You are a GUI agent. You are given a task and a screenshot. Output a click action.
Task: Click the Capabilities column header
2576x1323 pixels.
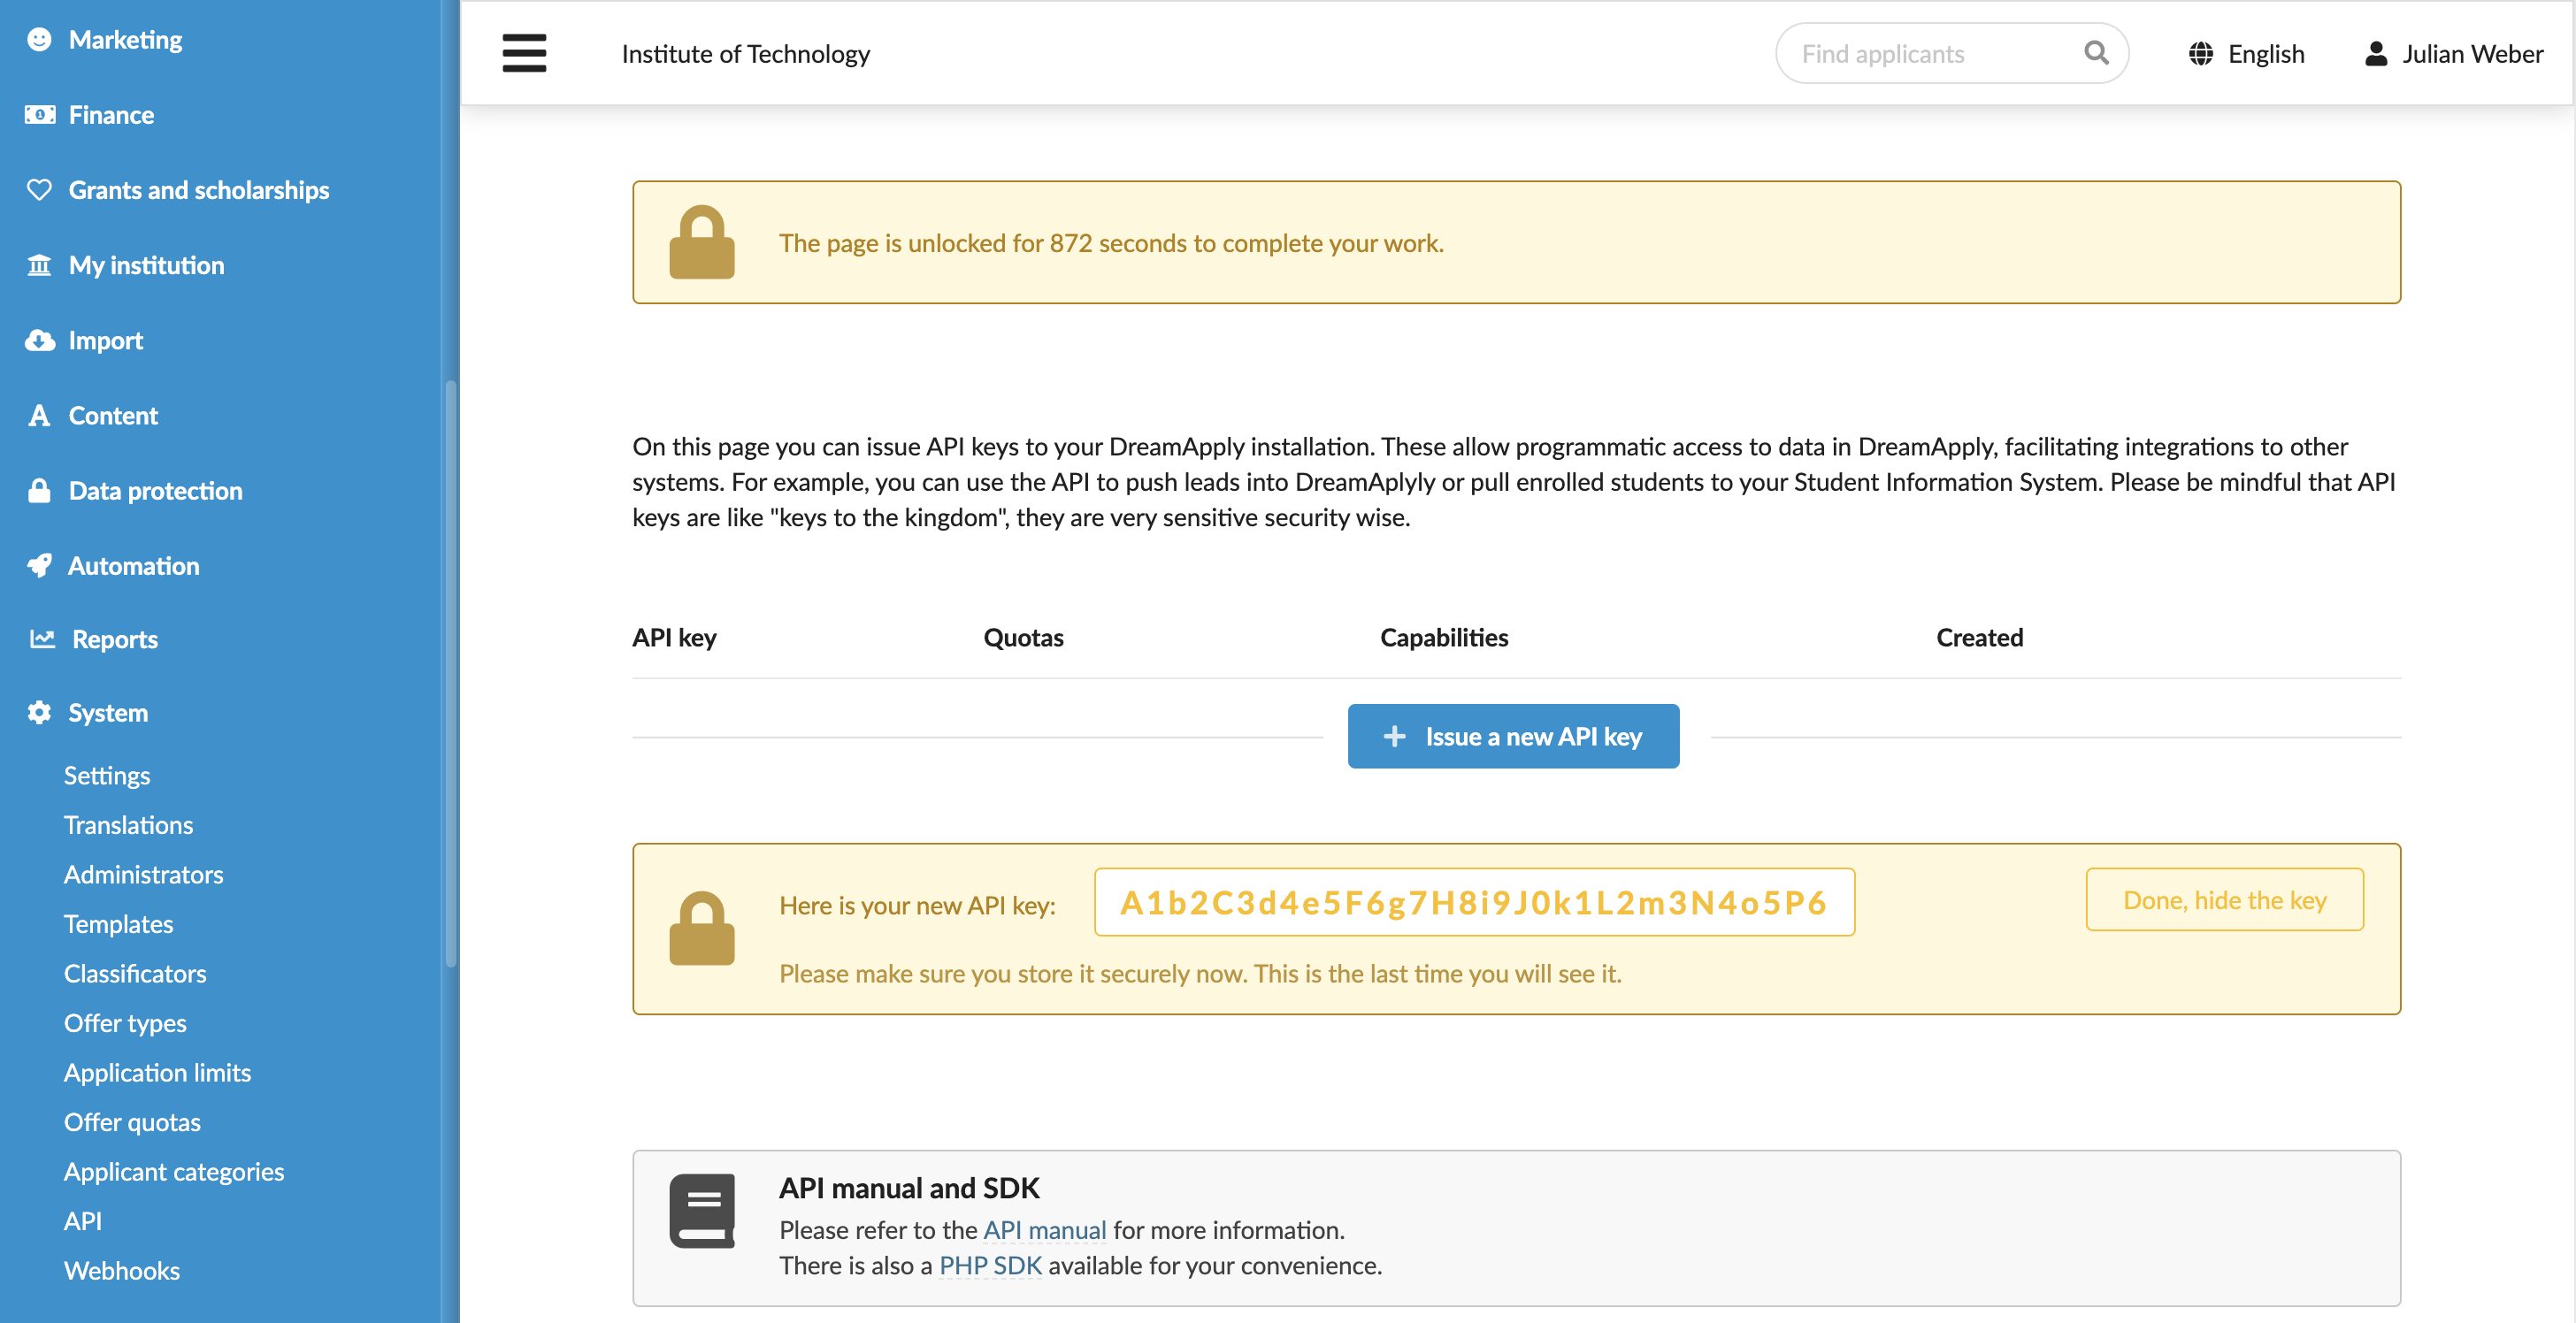[1443, 637]
